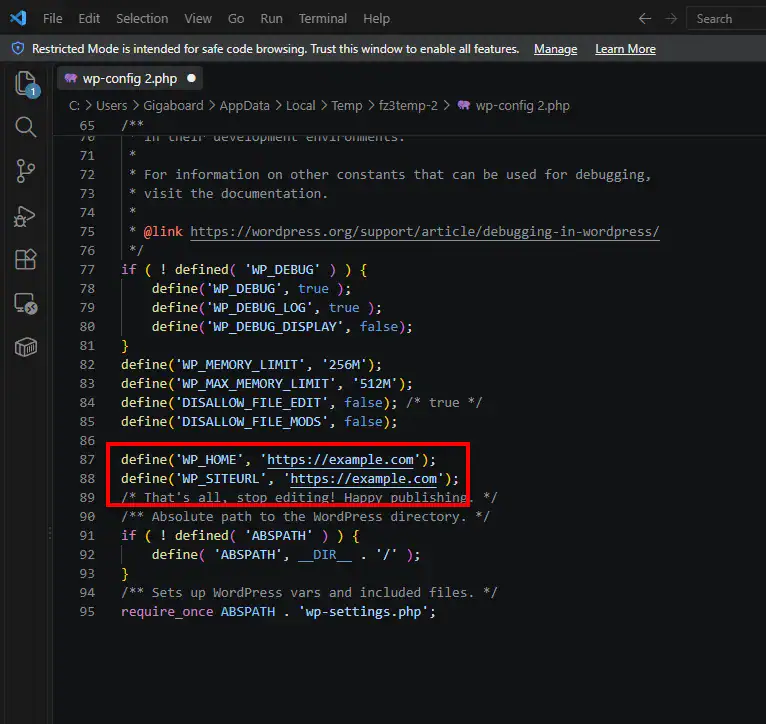The image size is (766, 724).
Task: Click the unsaved dot on wp-config 2.php tab
Action: (192, 78)
